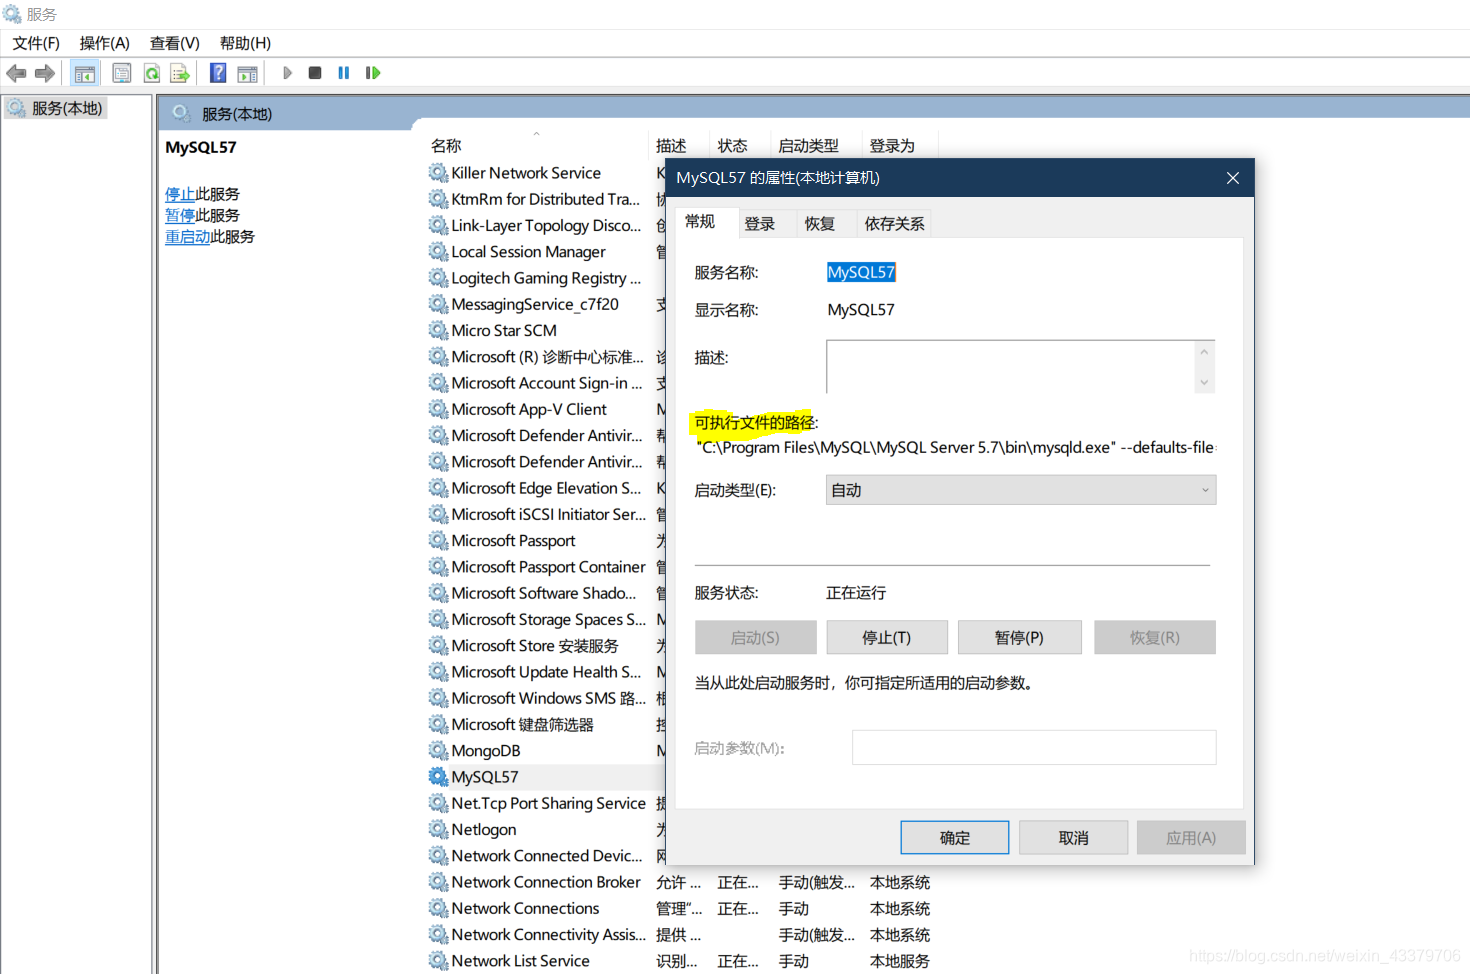
Task: Click the gear icon of Killer Network Service
Action: click(x=438, y=173)
